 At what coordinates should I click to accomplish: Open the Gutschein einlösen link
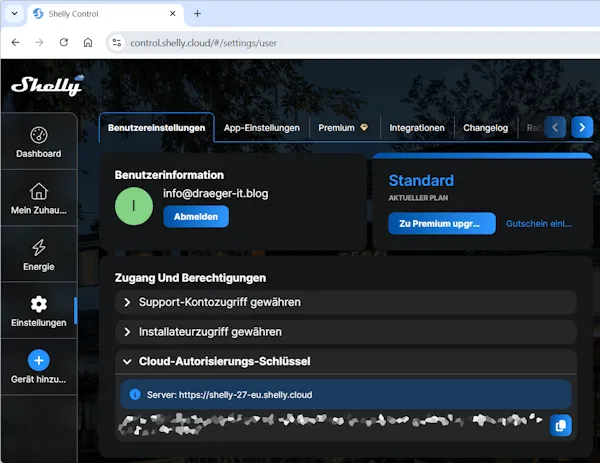pyautogui.click(x=538, y=223)
